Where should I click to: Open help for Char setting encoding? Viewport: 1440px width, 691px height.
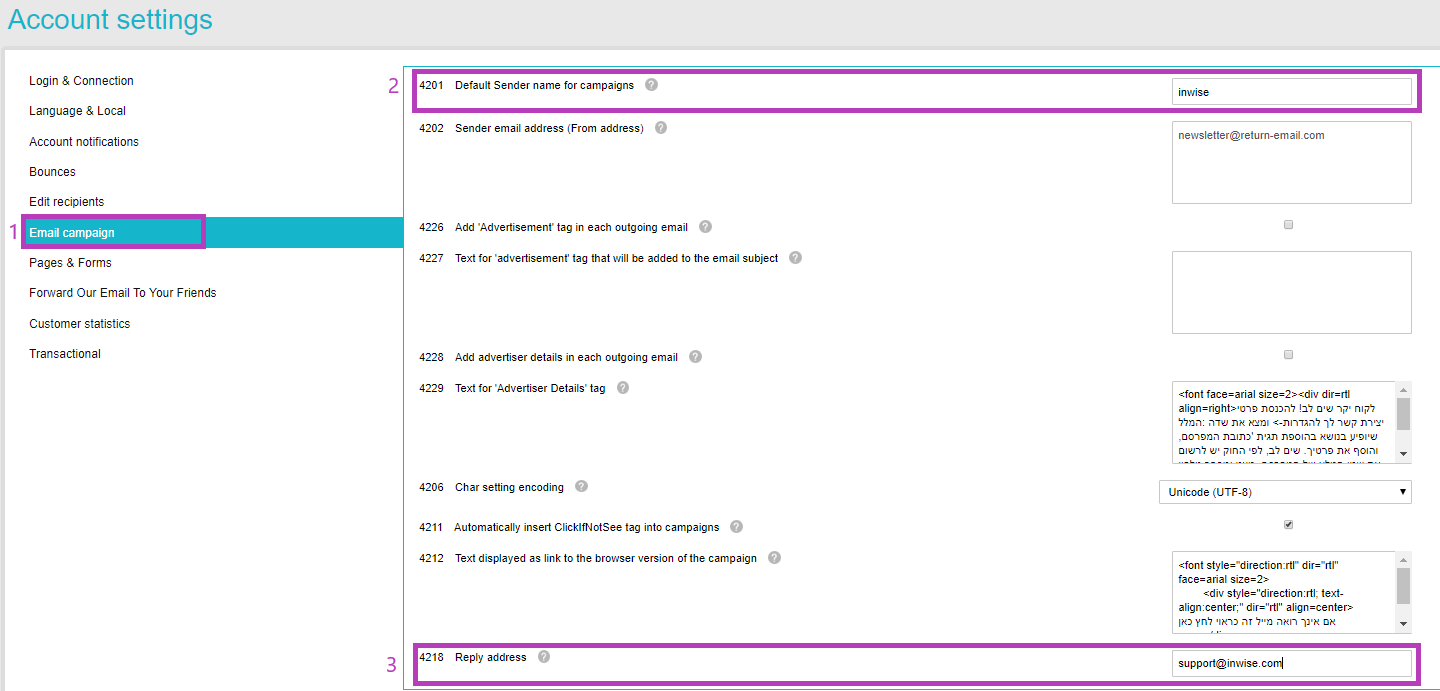tap(581, 487)
